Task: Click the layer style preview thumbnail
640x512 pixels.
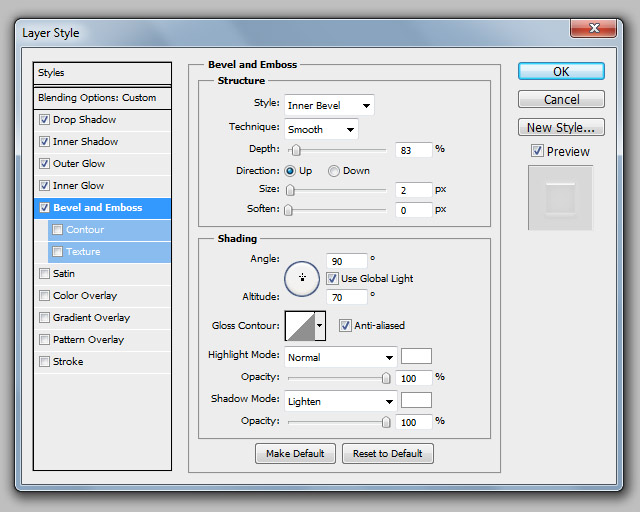Action: point(560,198)
